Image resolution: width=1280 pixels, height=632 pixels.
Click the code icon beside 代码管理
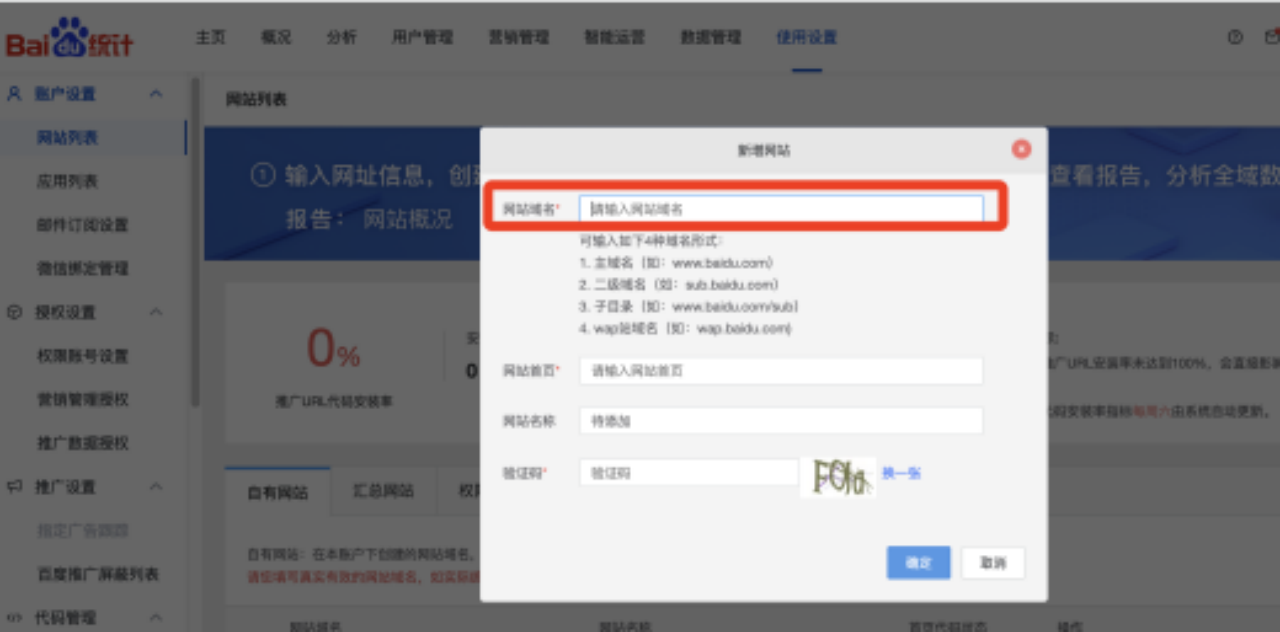[15, 618]
